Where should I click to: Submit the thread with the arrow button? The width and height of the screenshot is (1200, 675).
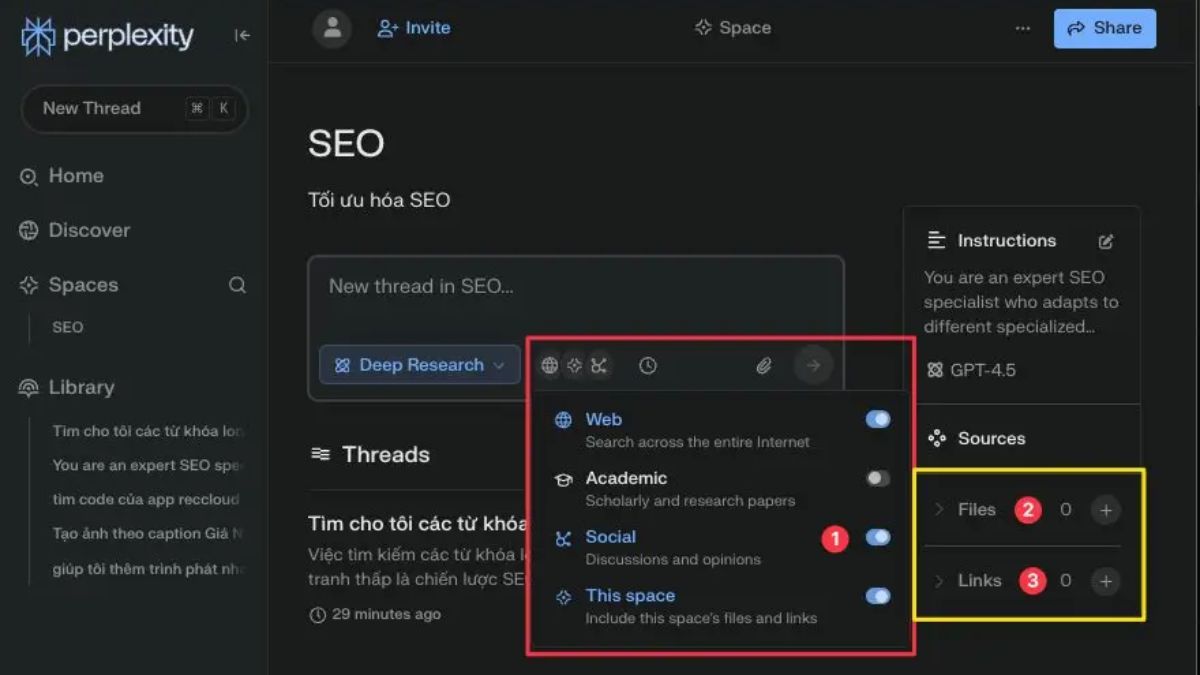tap(813, 366)
